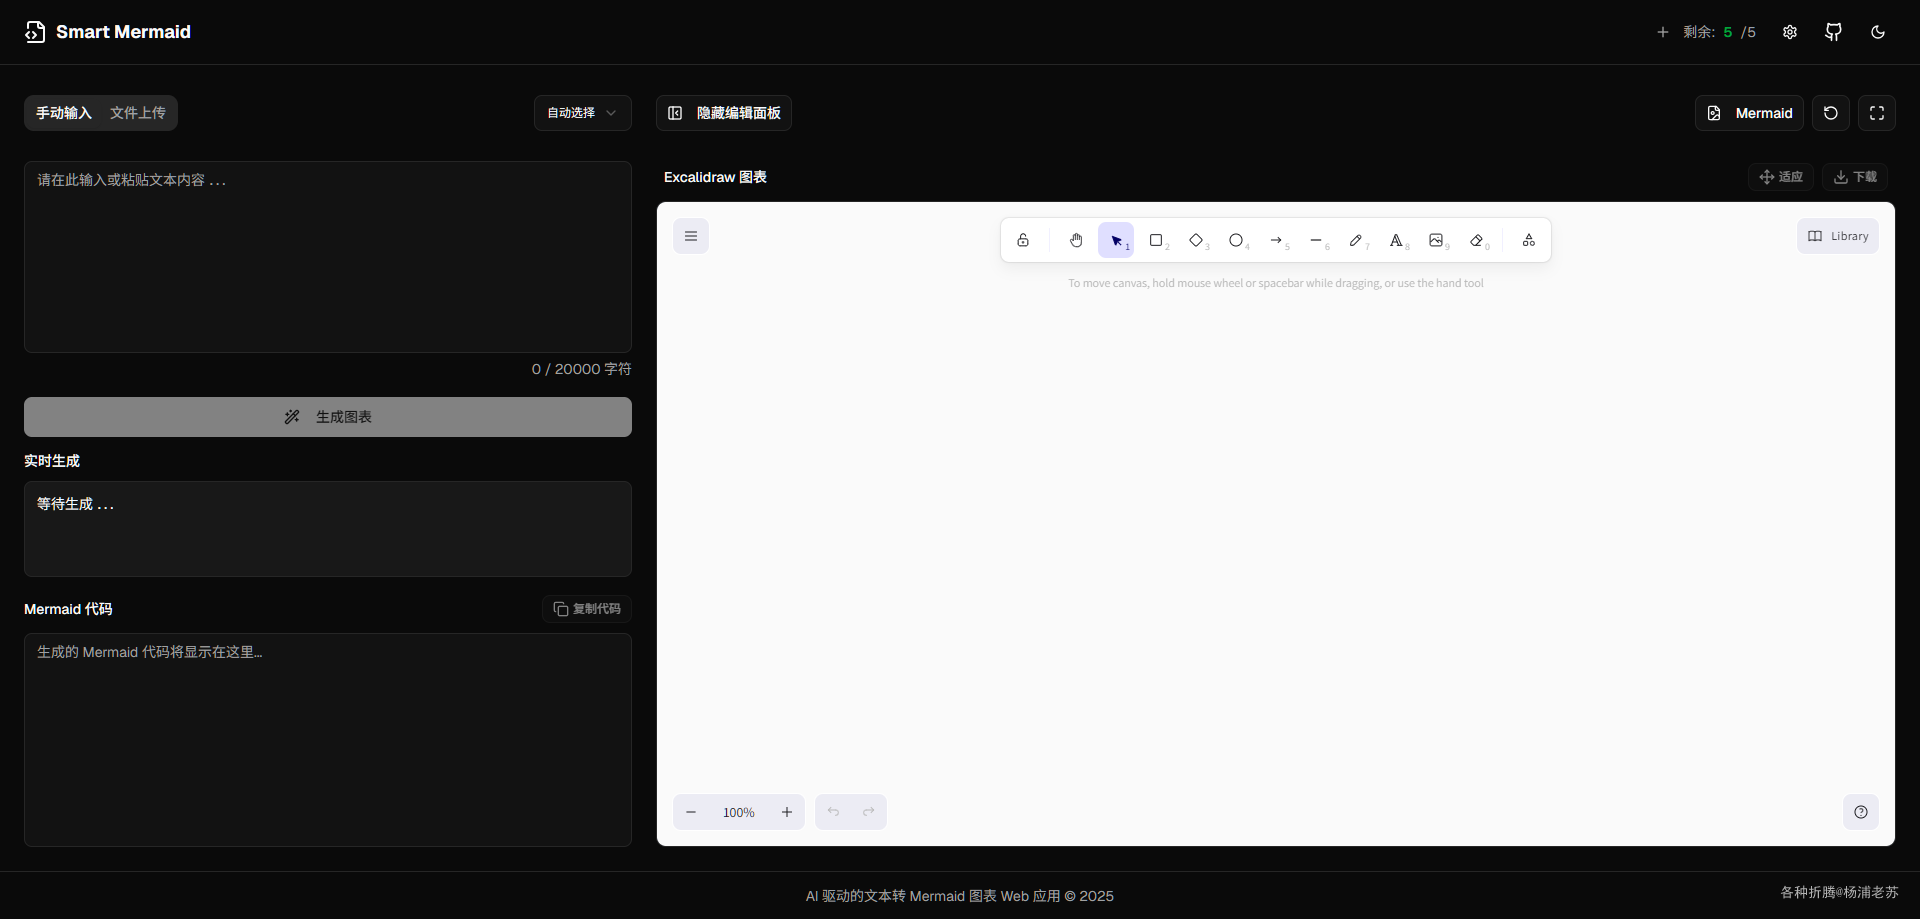Open settings via the gear icon
The image size is (1920, 919).
1790,32
